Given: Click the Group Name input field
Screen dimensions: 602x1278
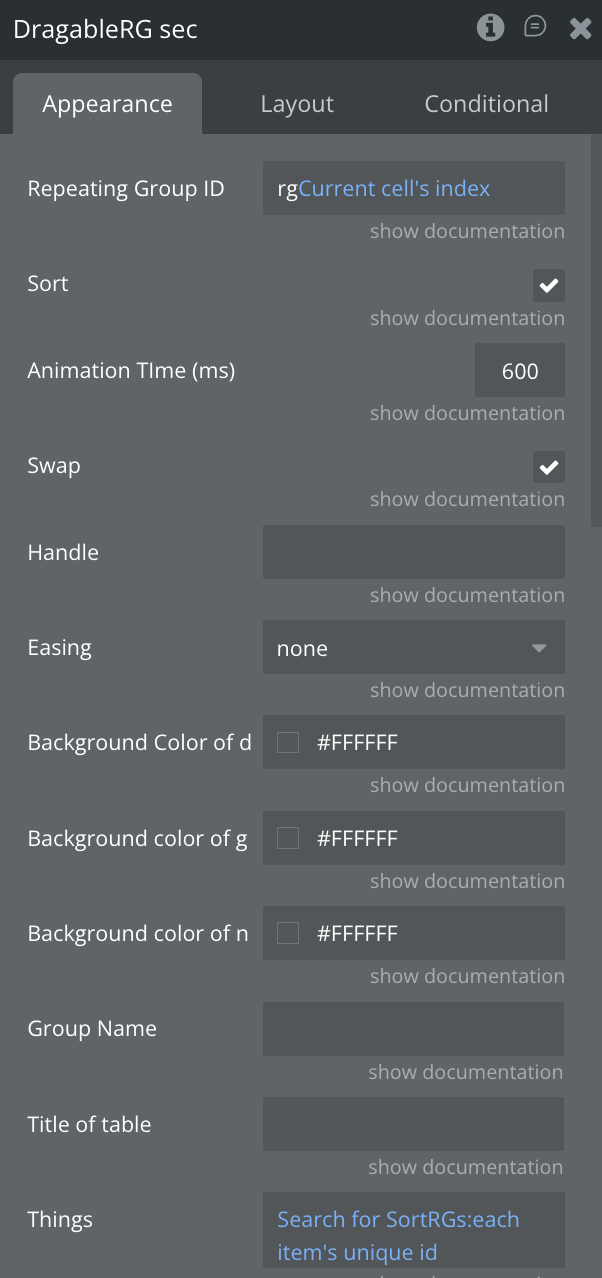Looking at the screenshot, I should 413,1029.
